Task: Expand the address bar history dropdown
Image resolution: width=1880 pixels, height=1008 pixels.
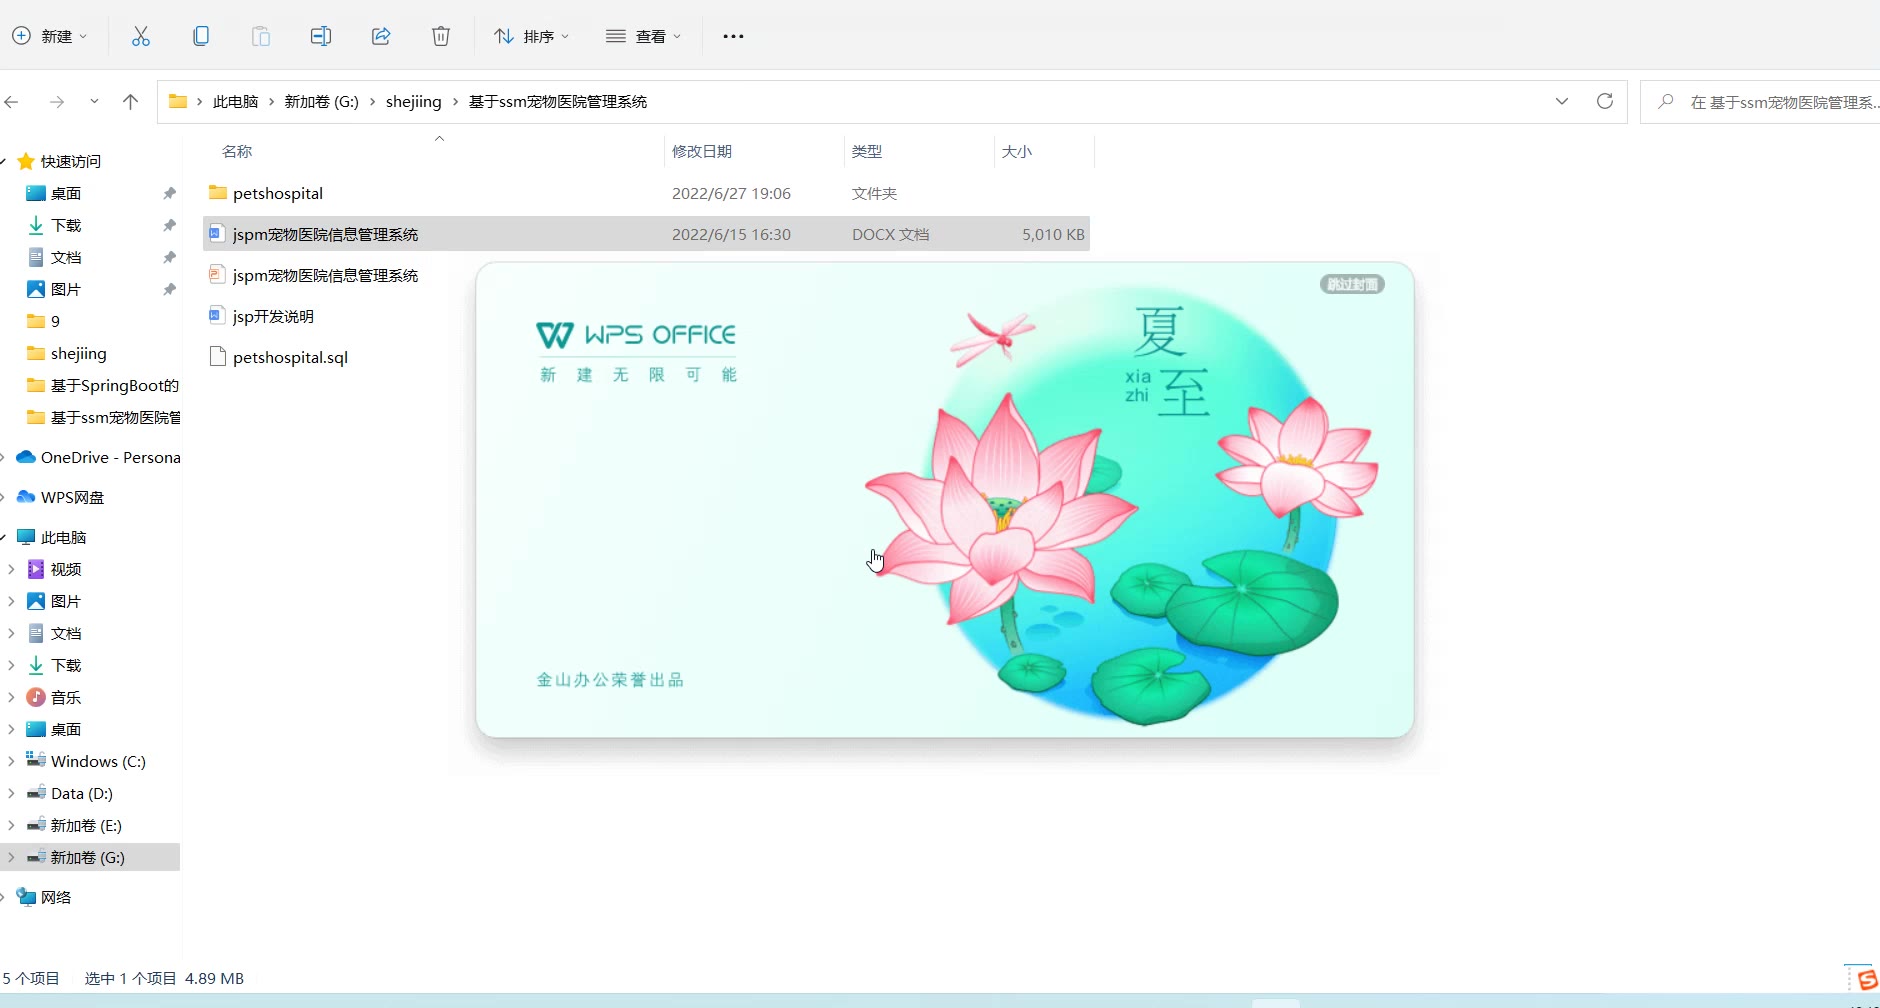Action: pyautogui.click(x=1562, y=101)
